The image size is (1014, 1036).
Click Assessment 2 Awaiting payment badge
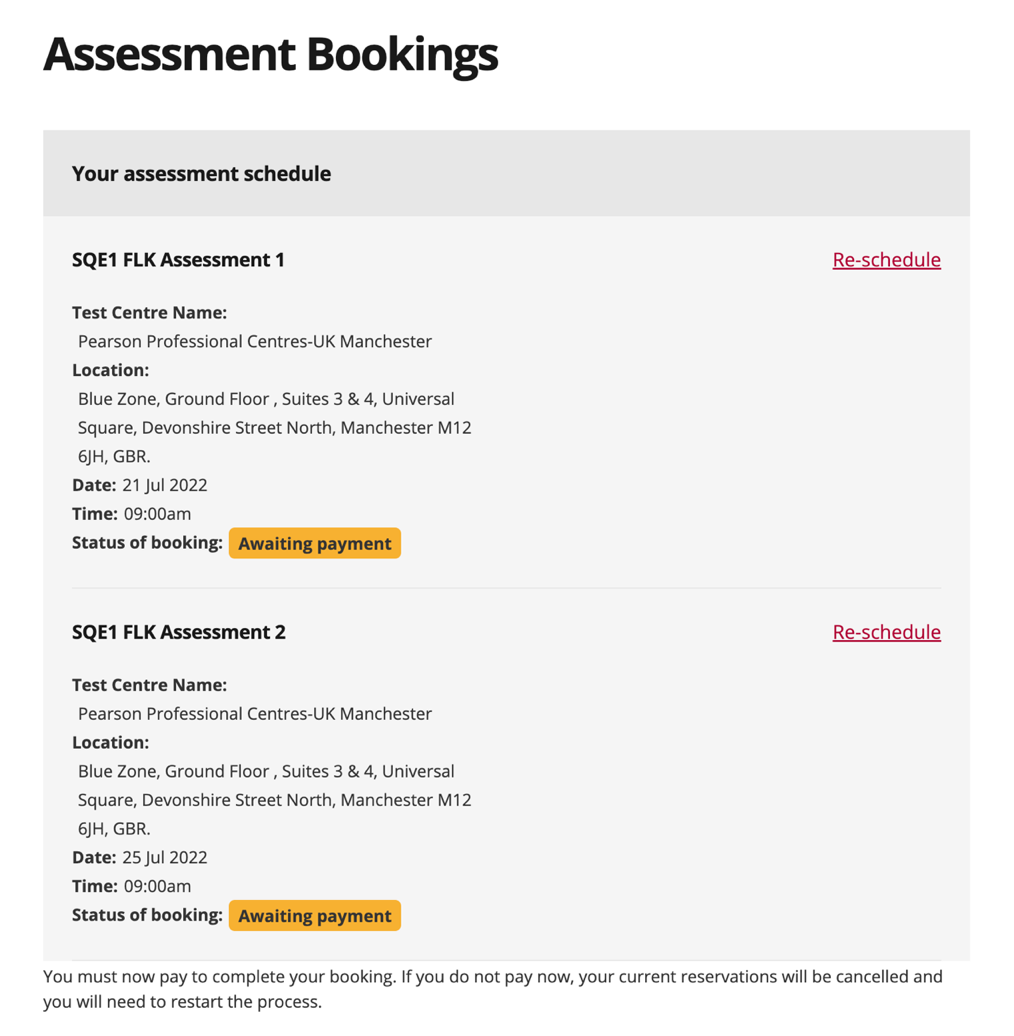[x=314, y=916]
